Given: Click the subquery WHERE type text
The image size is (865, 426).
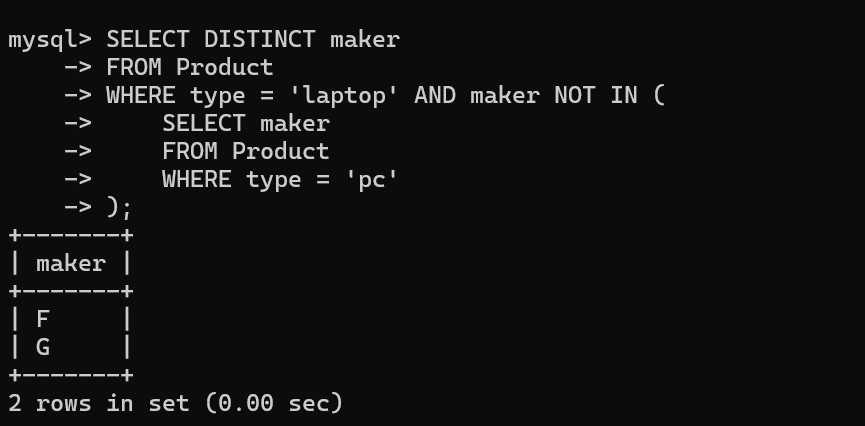Looking at the screenshot, I should pyautogui.click(x=232, y=180).
